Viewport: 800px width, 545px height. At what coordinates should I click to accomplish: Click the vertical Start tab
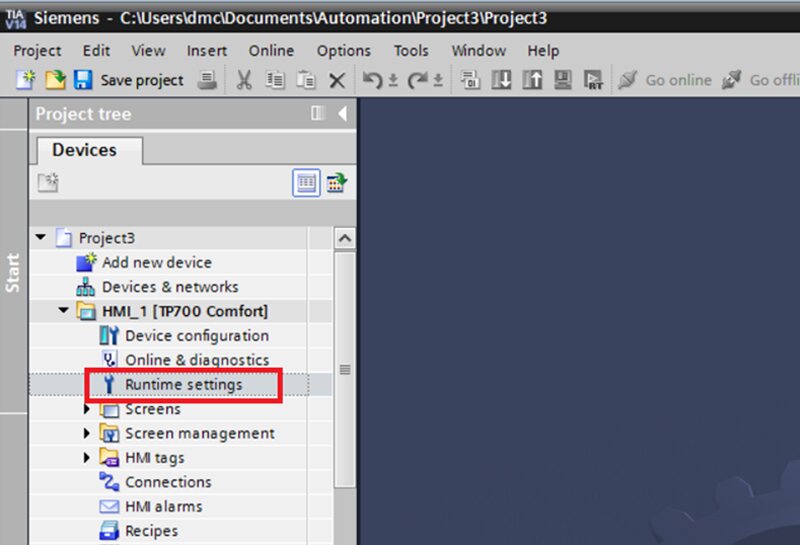coord(13,272)
